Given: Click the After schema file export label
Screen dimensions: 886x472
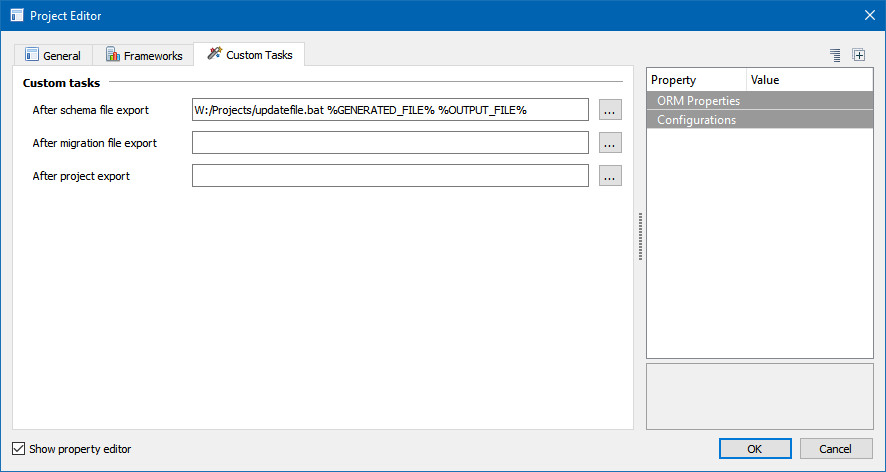Looking at the screenshot, I should coord(91,110).
